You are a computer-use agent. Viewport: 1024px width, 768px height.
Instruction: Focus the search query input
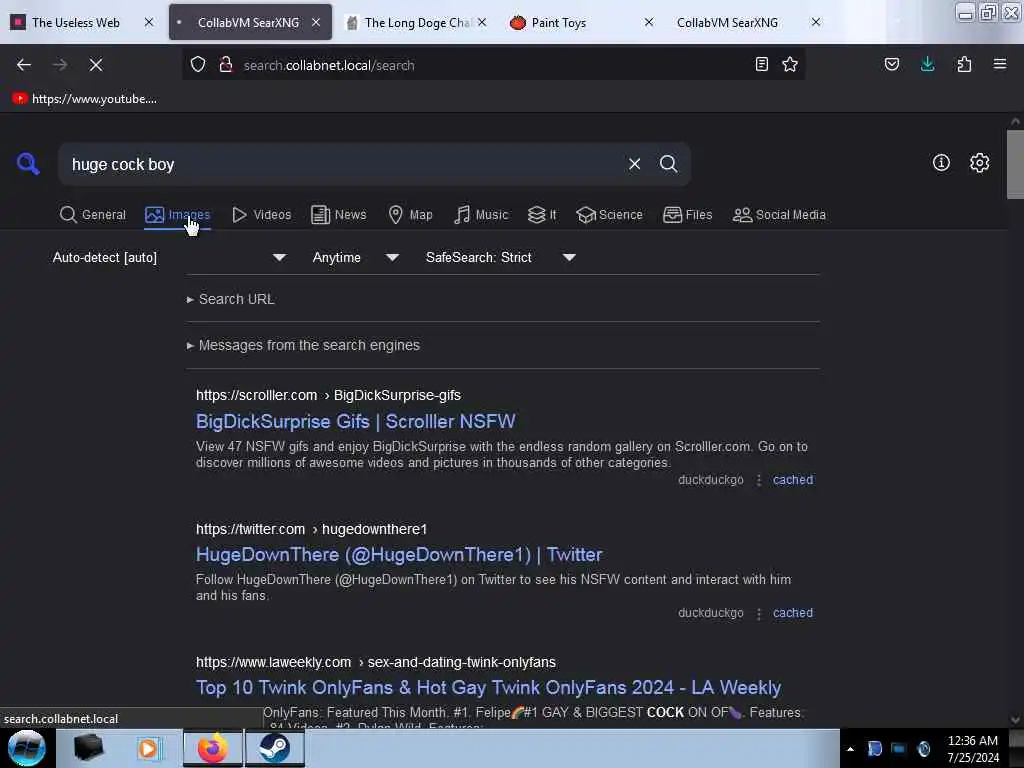[343, 165]
